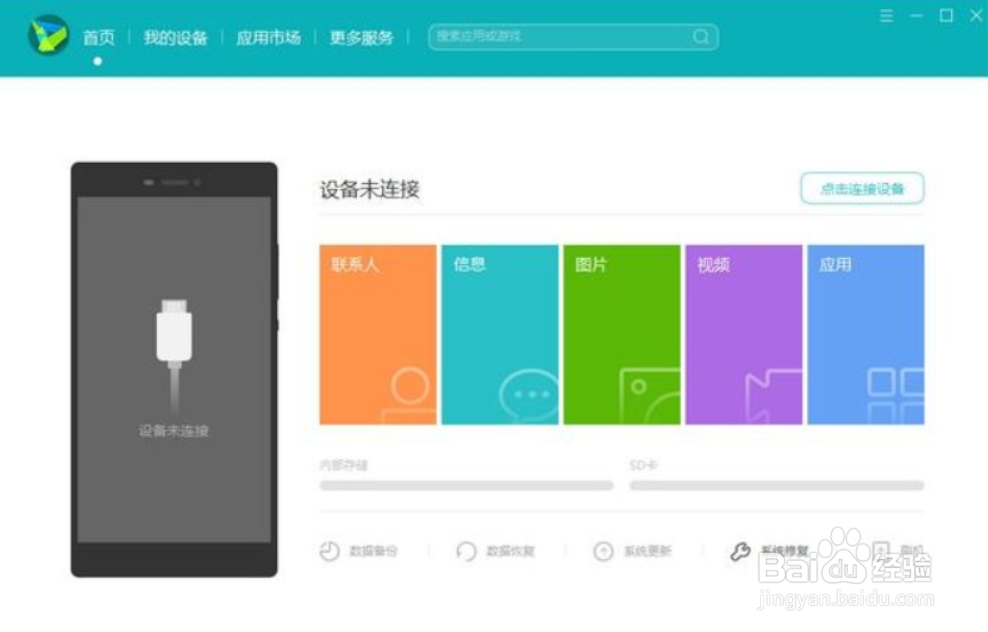Open the App Market (应用市场) menu
This screenshot has width=988, height=632.
(x=268, y=37)
